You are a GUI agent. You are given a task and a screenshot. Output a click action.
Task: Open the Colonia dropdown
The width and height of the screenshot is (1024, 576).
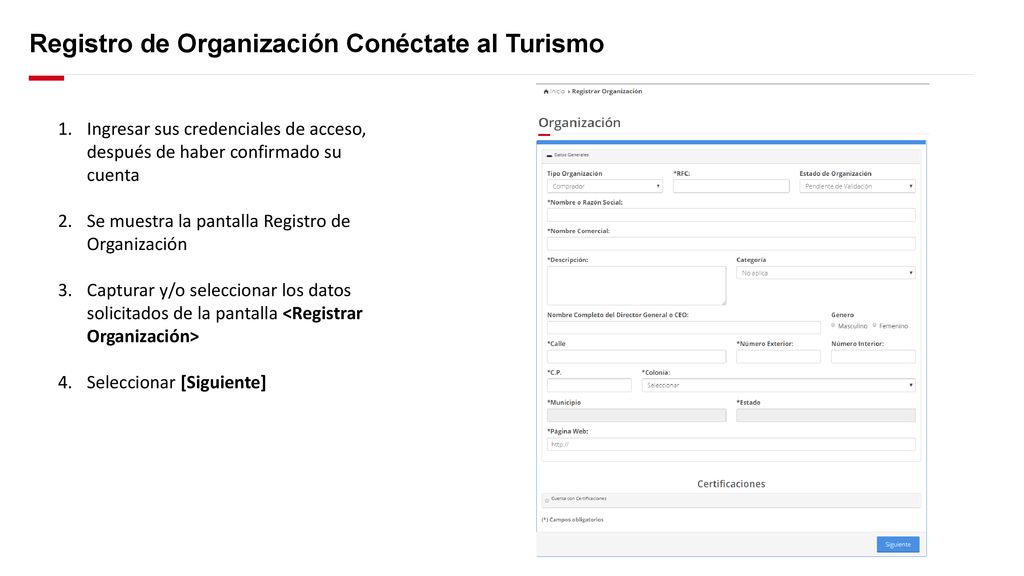778,385
